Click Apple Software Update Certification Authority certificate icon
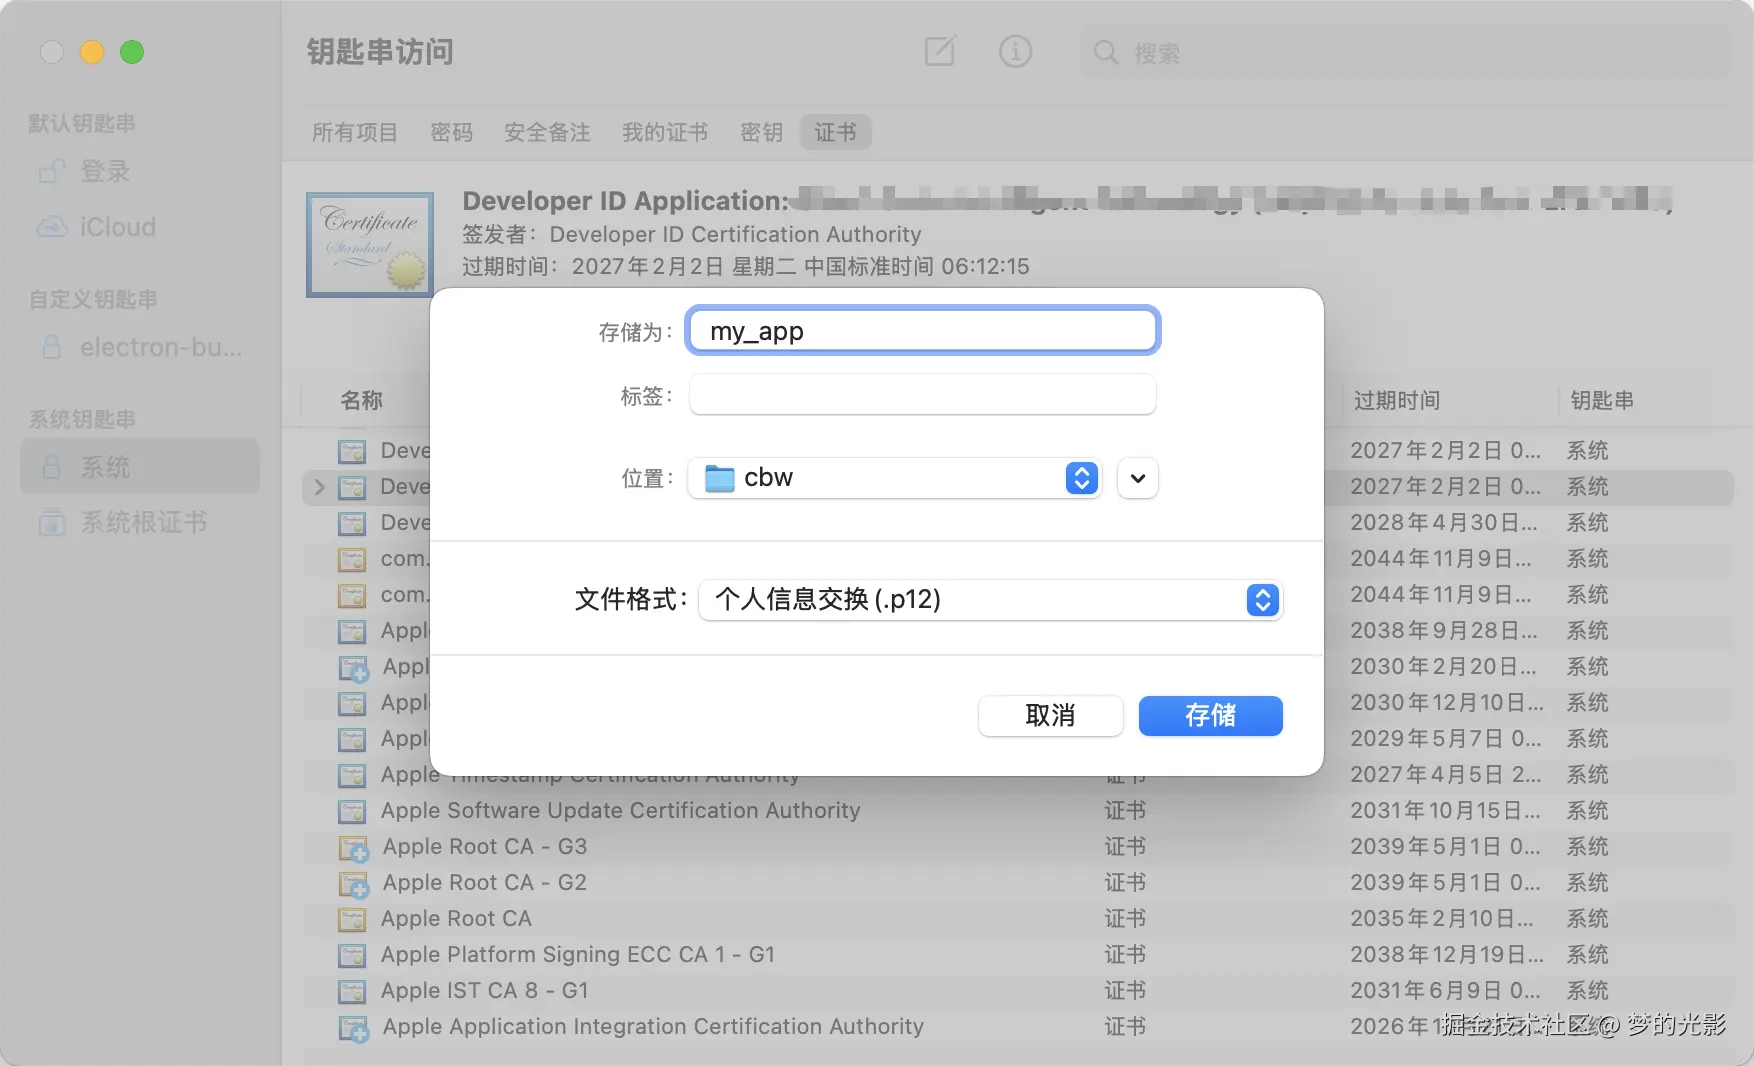 coord(352,811)
